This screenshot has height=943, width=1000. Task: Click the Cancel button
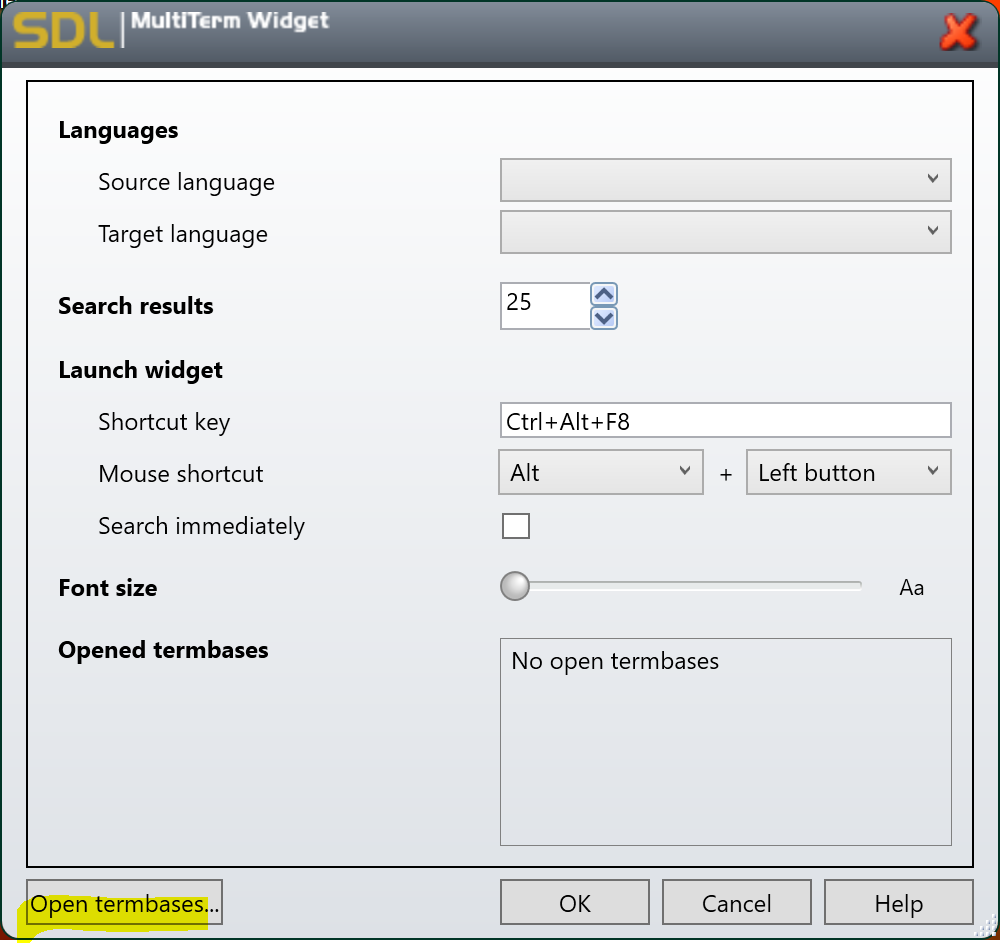coord(736,902)
